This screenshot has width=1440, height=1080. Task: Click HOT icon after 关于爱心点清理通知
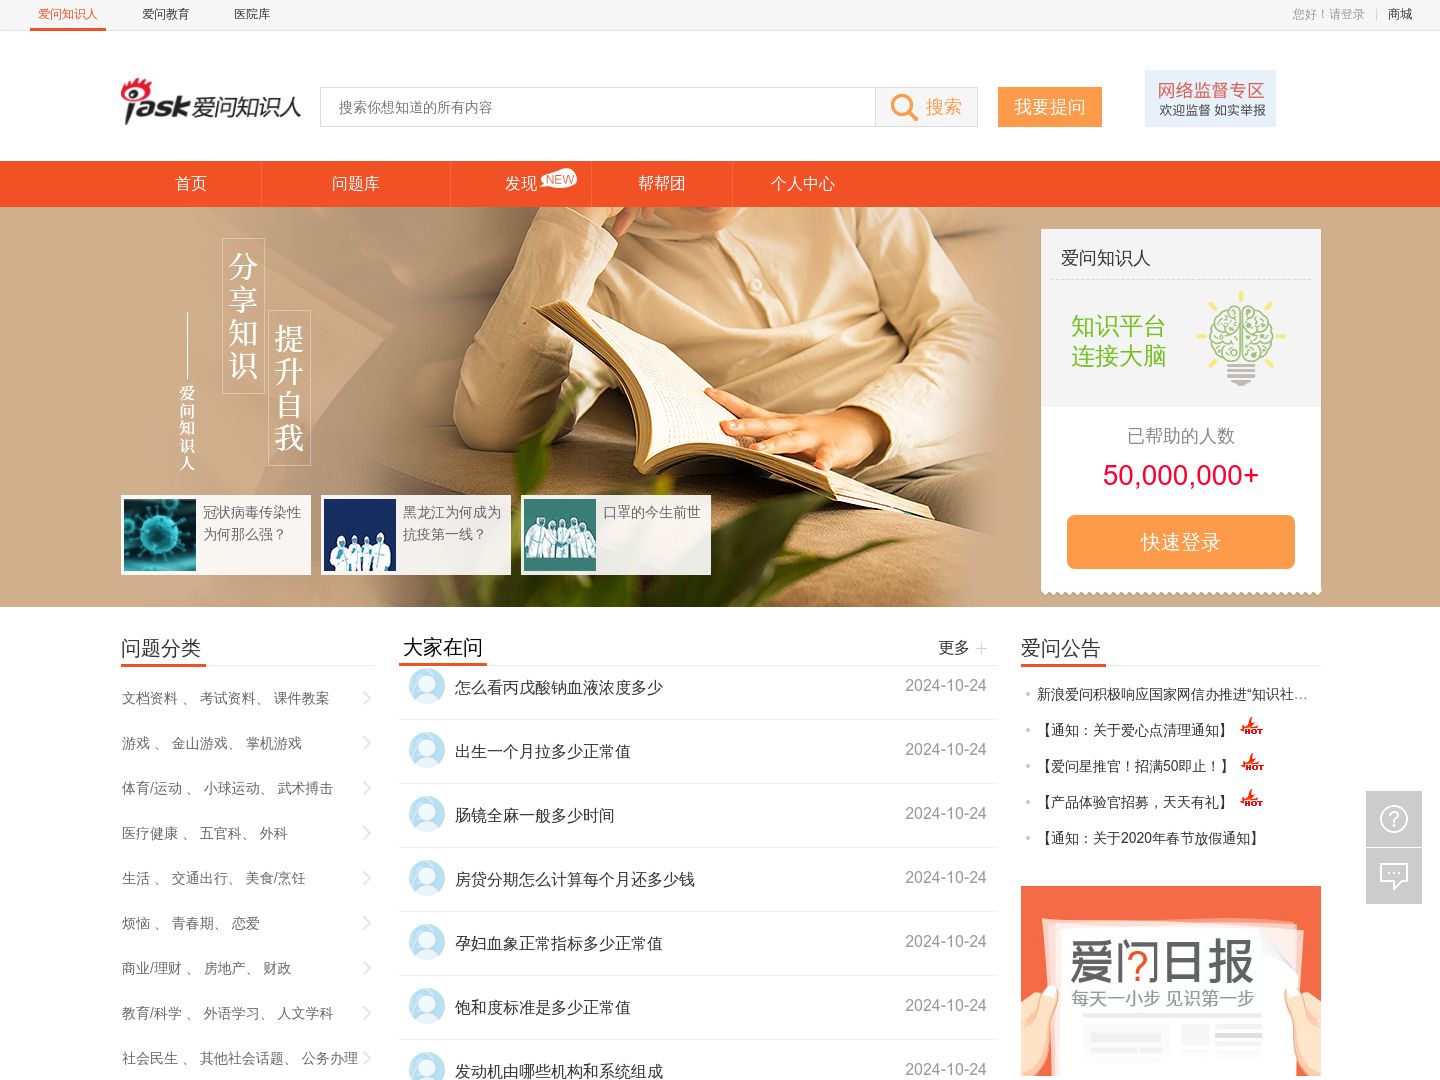coord(1251,727)
